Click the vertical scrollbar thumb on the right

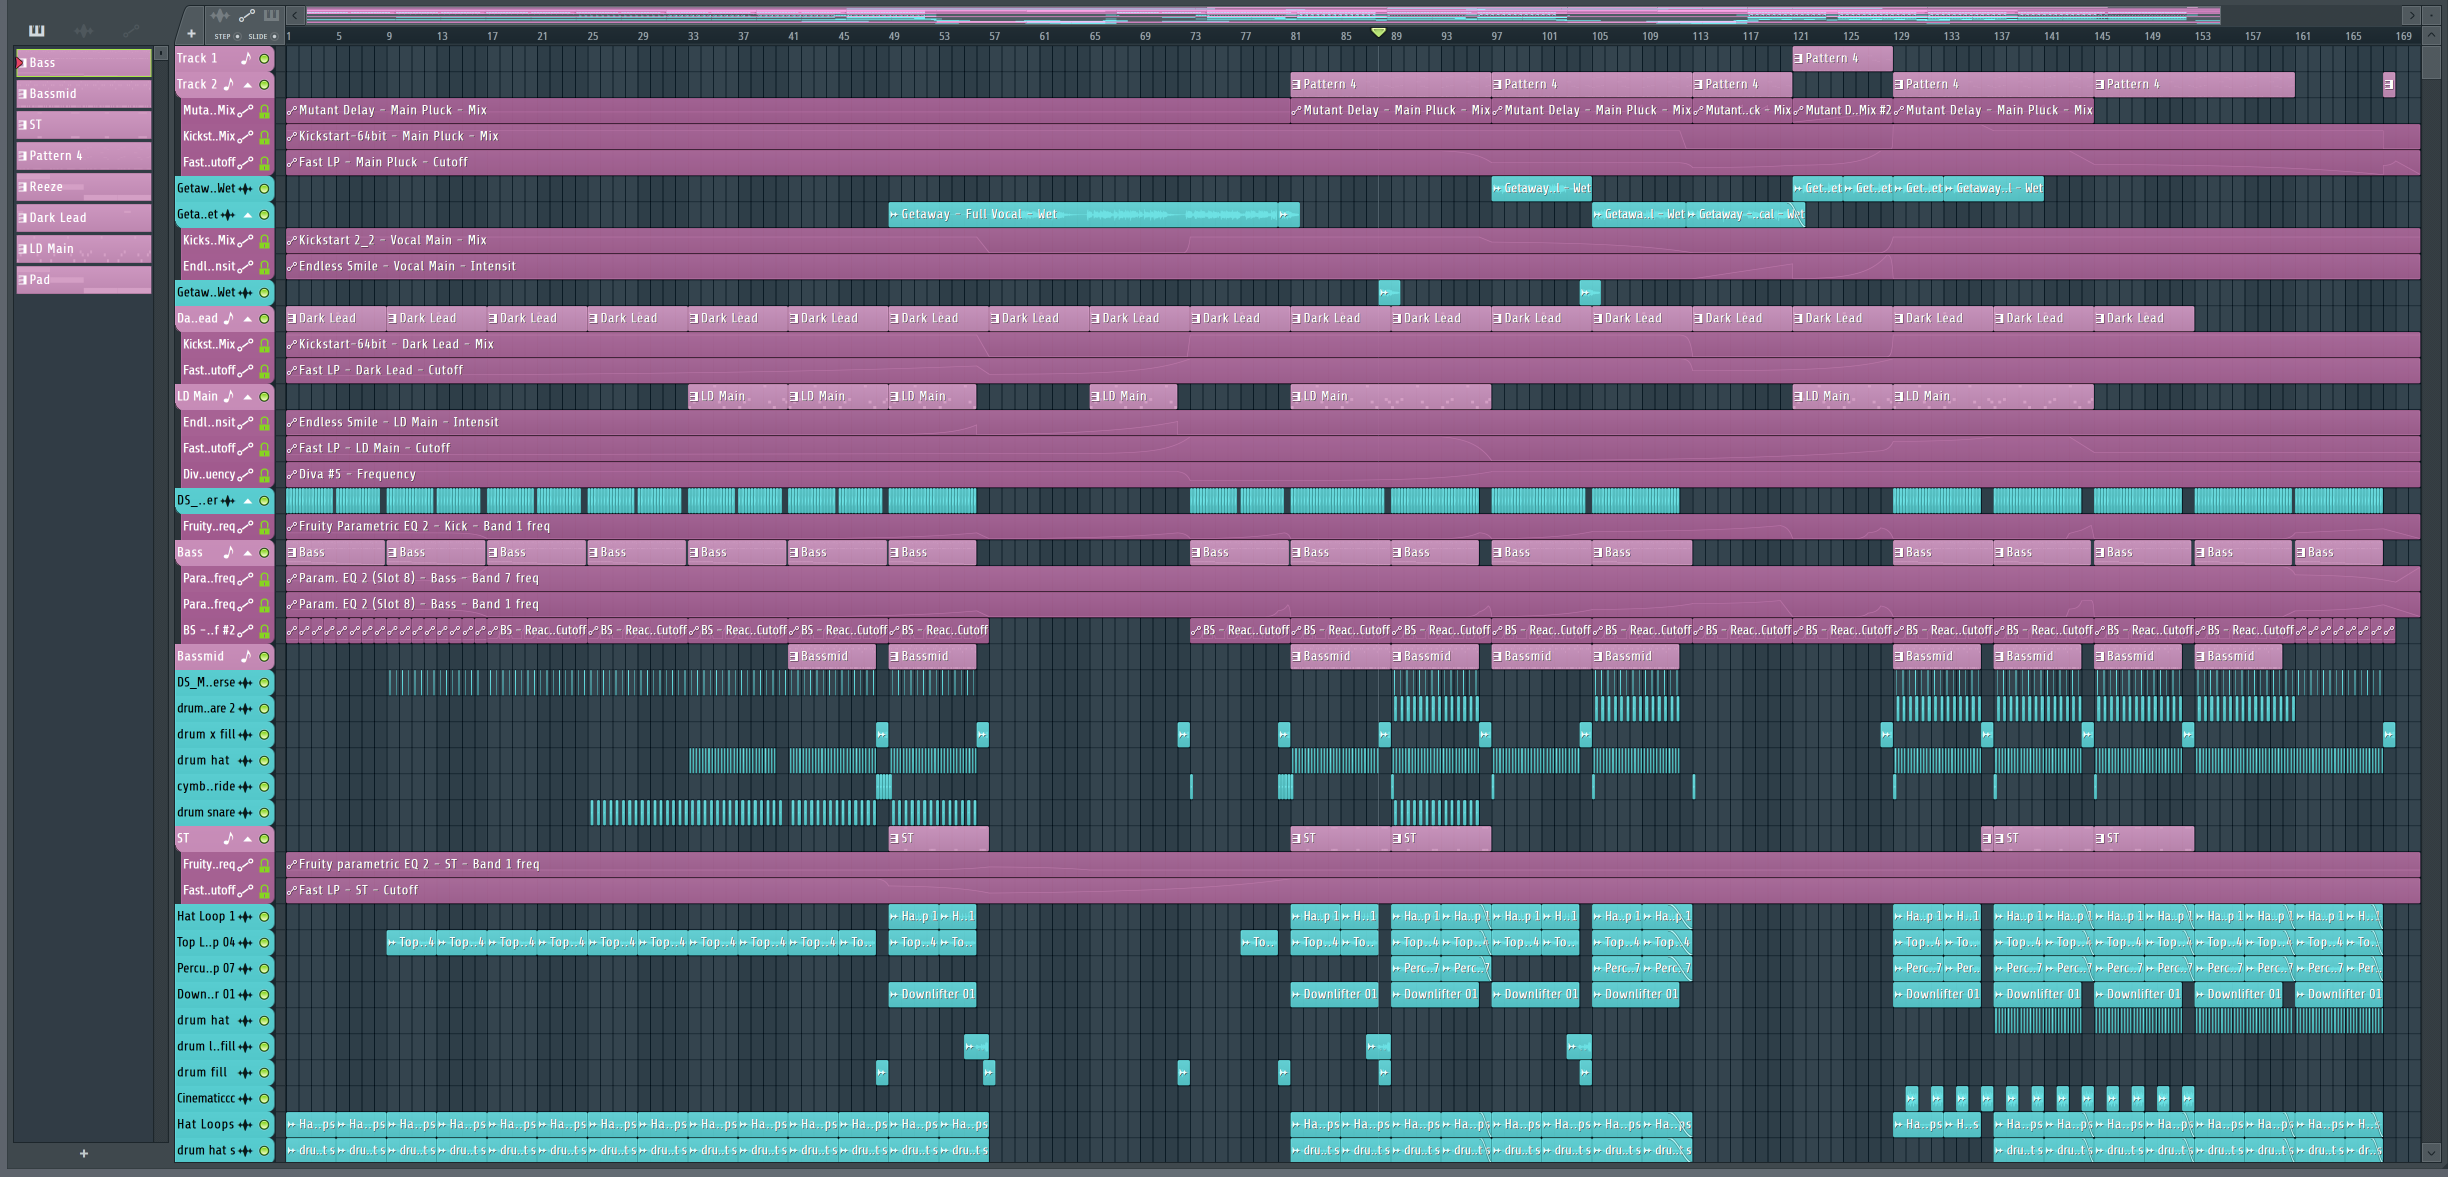click(2431, 62)
